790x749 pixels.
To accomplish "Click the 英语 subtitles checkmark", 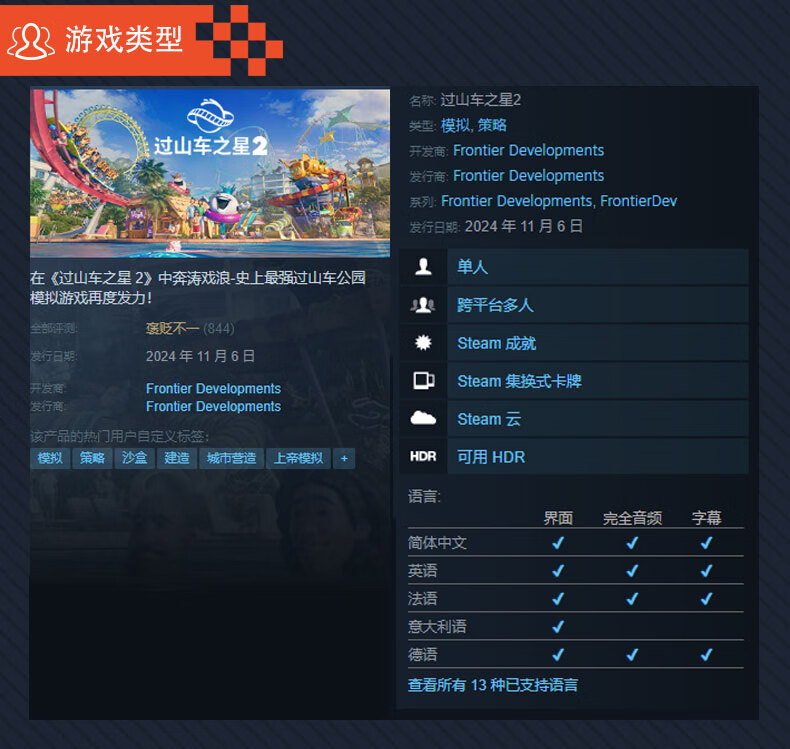I will 706,571.
